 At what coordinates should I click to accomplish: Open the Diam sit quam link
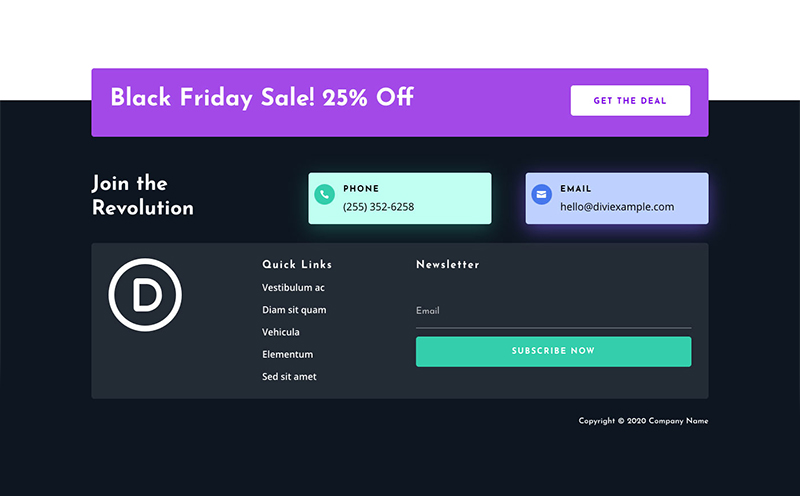pyautogui.click(x=294, y=310)
